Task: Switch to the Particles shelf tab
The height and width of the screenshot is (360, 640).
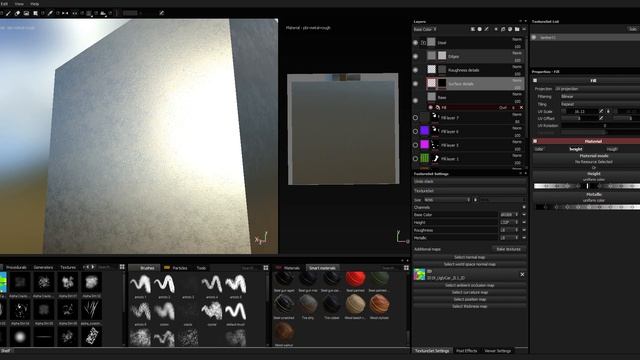Action: point(176,268)
